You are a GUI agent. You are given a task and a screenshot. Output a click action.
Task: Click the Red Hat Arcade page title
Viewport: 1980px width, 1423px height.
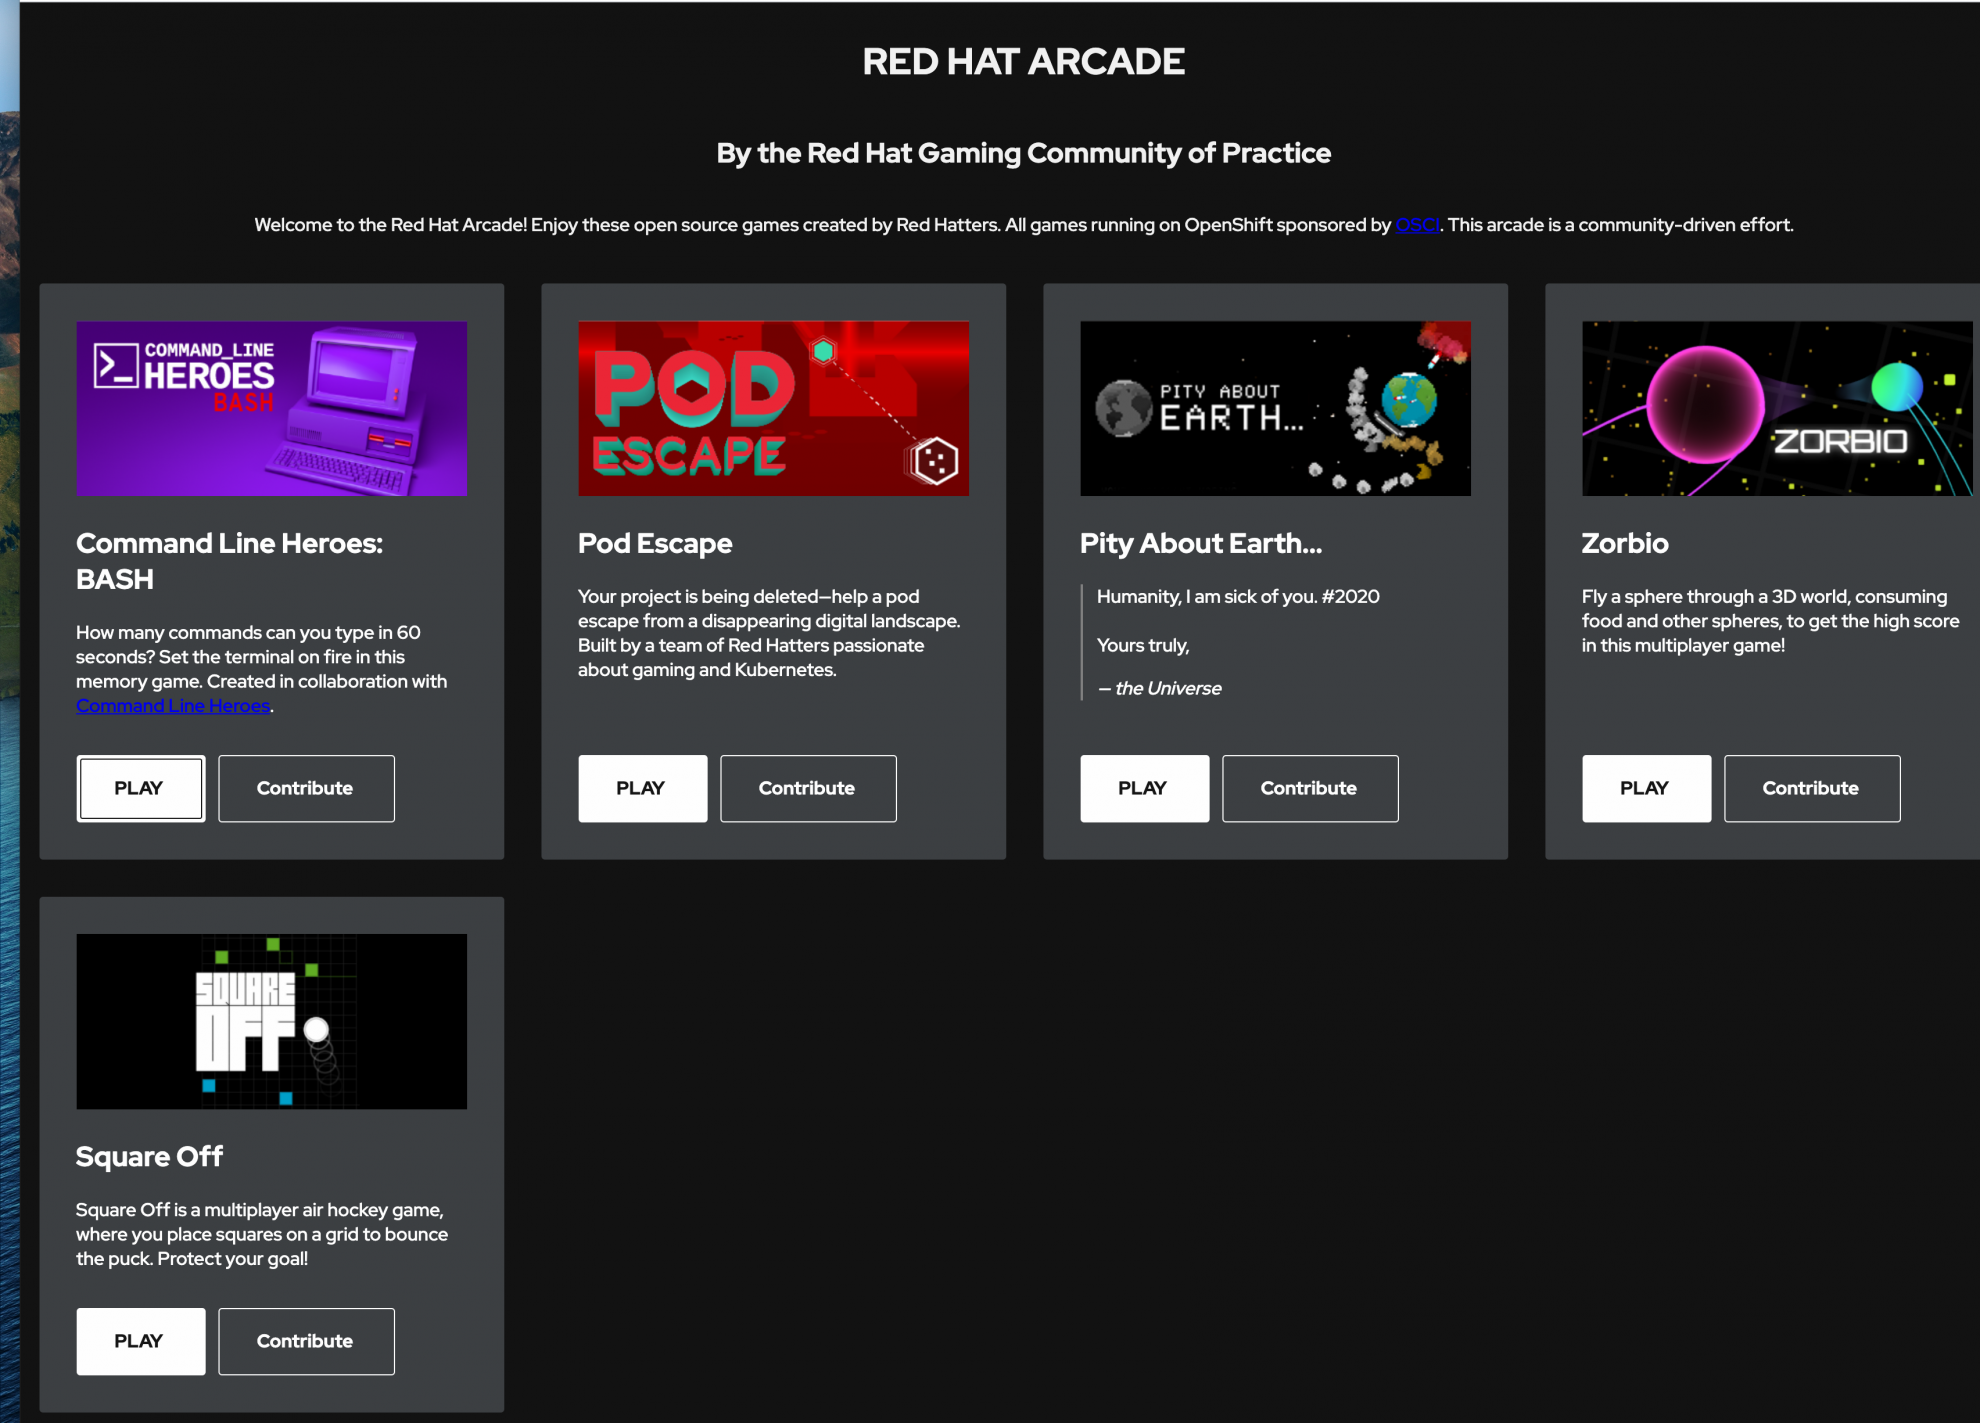coord(1023,62)
